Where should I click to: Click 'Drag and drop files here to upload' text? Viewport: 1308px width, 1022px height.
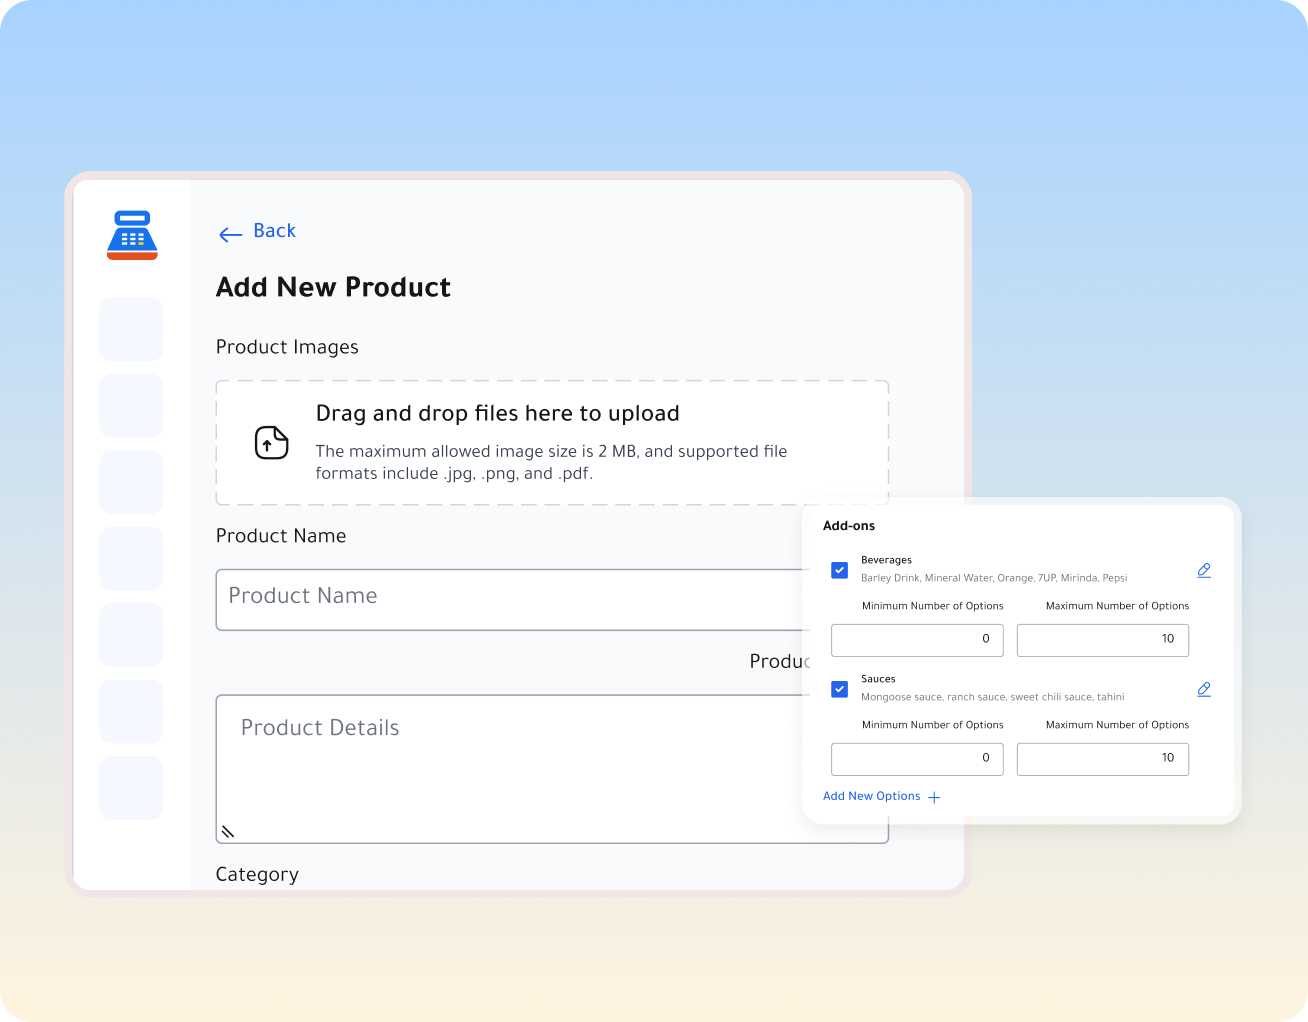(498, 414)
